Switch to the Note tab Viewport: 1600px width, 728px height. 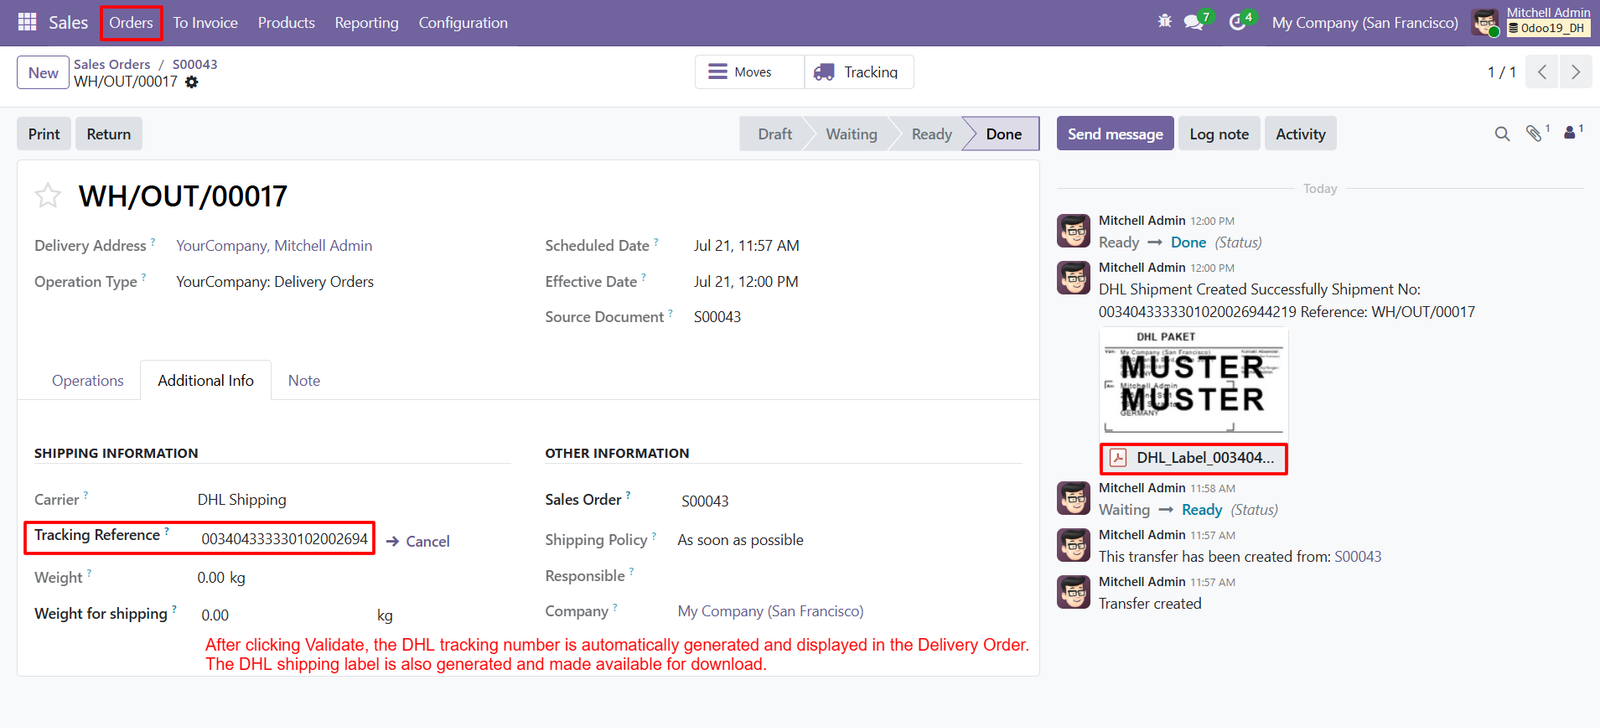[304, 380]
